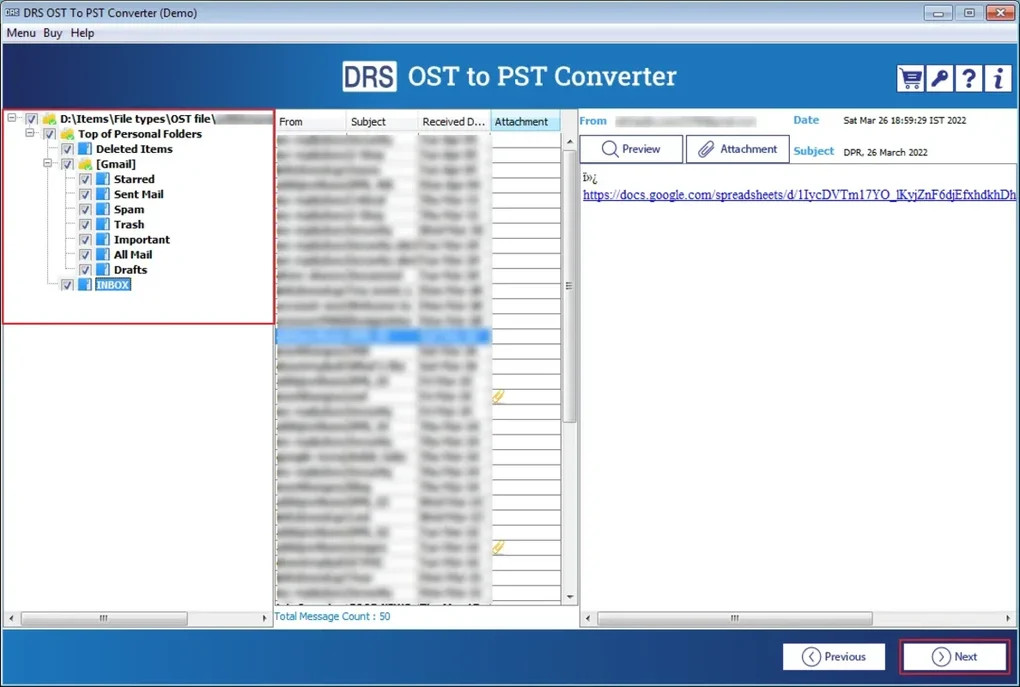Select the highlighted blue message row
This screenshot has width=1020, height=687.
pos(383,336)
